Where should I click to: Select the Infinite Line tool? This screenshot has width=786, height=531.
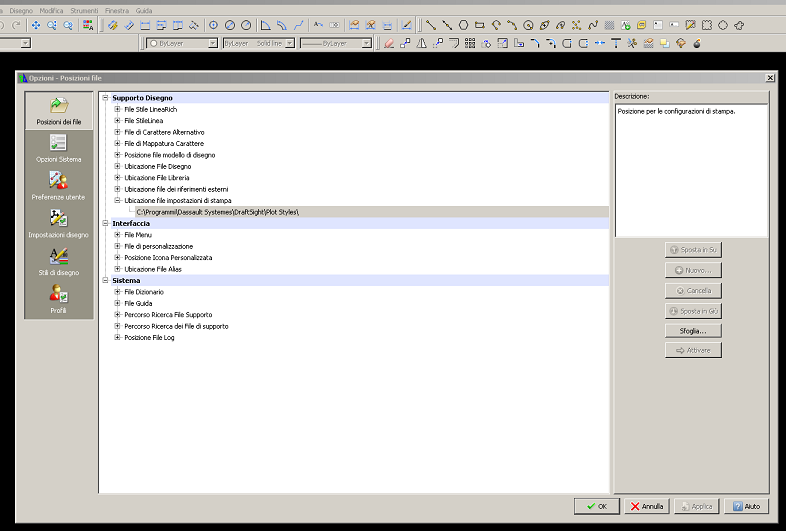tap(447, 25)
